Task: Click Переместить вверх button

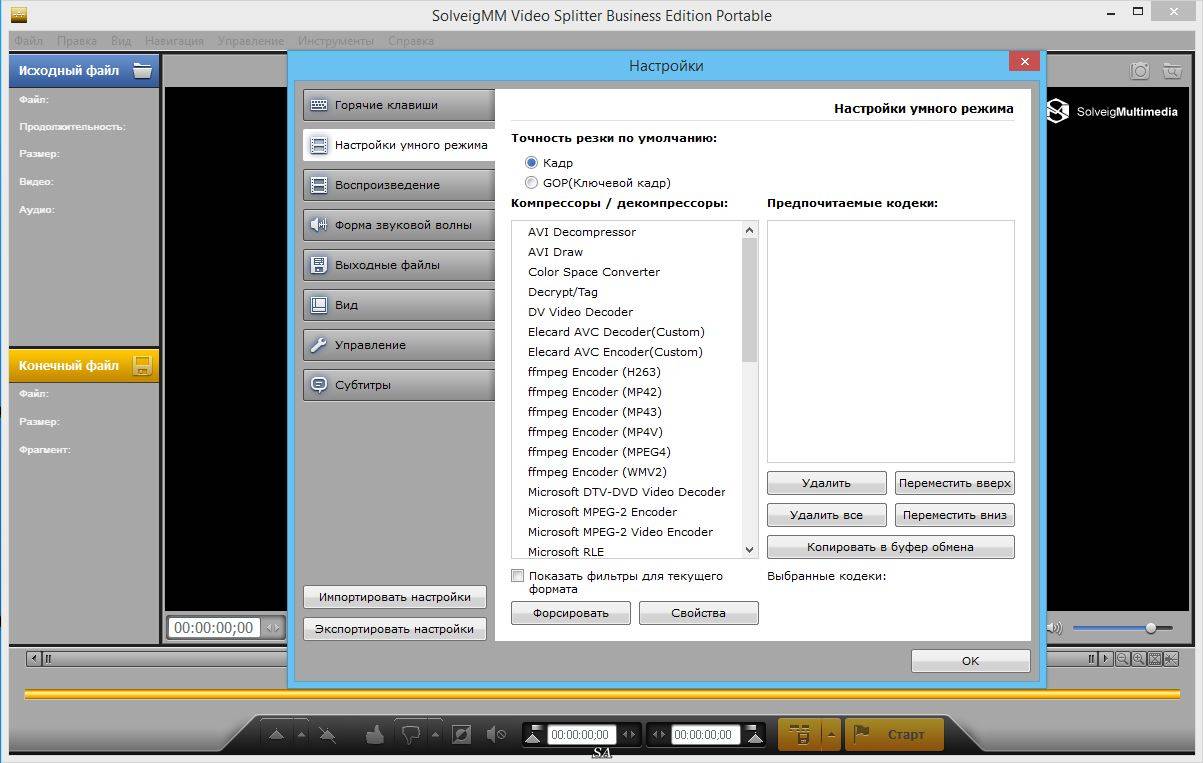Action: point(955,483)
